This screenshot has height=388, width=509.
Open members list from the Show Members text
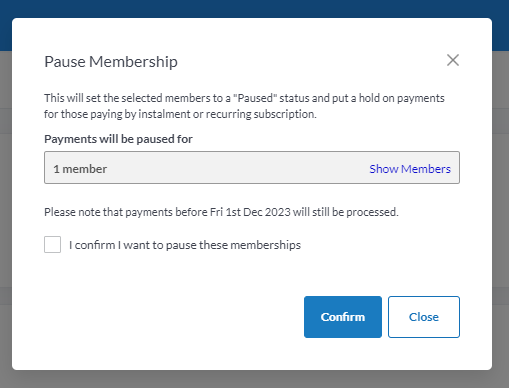point(410,169)
